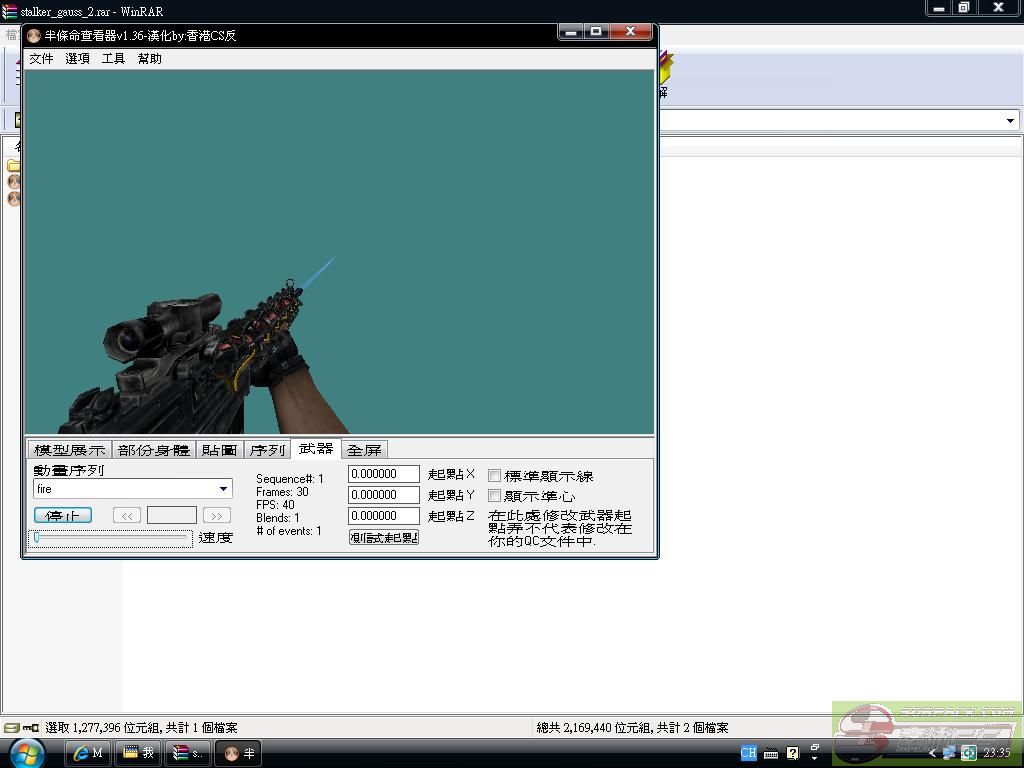Viewport: 1024px width, 768px height.
Task: Click the IME keyboard icon in the language bar
Action: pos(771,754)
